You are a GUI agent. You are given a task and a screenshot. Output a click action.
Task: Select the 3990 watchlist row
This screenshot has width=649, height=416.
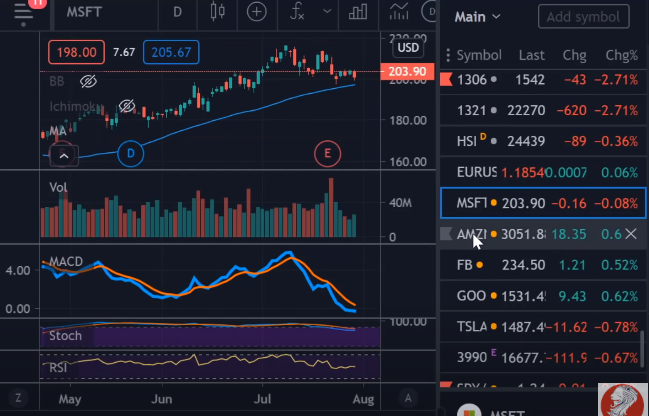tap(543, 357)
